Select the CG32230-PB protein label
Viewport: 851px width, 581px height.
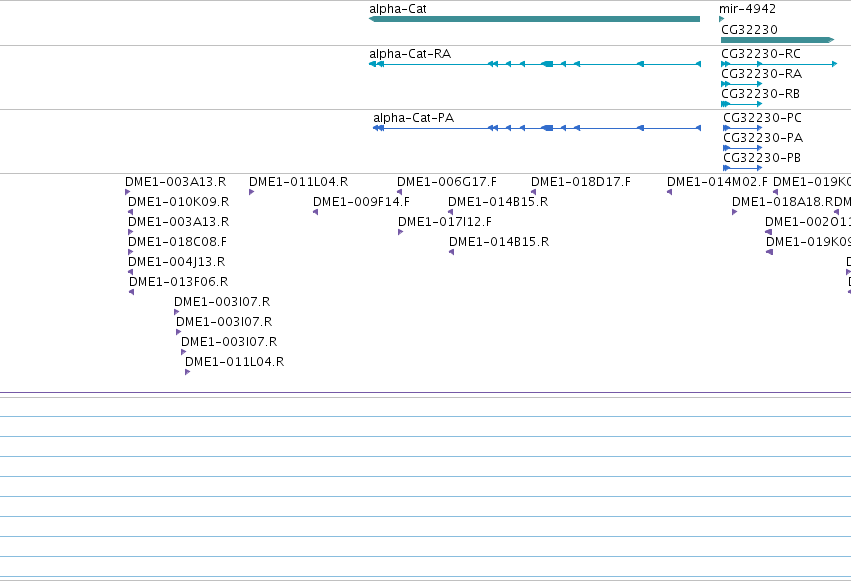pyautogui.click(x=762, y=158)
